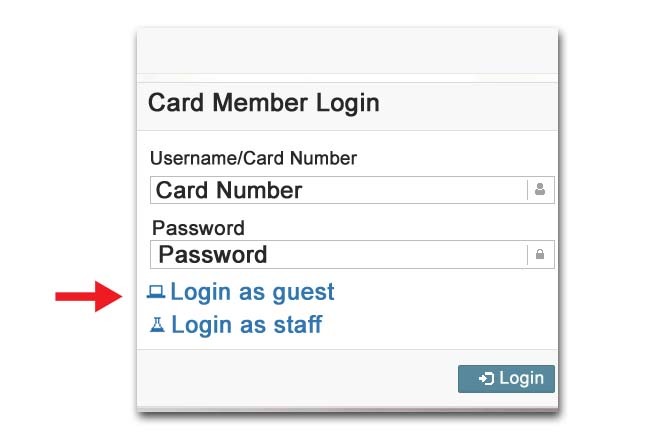The height and width of the screenshot is (447, 650).
Task: Focus the Card Number input field
Action: [352, 190]
